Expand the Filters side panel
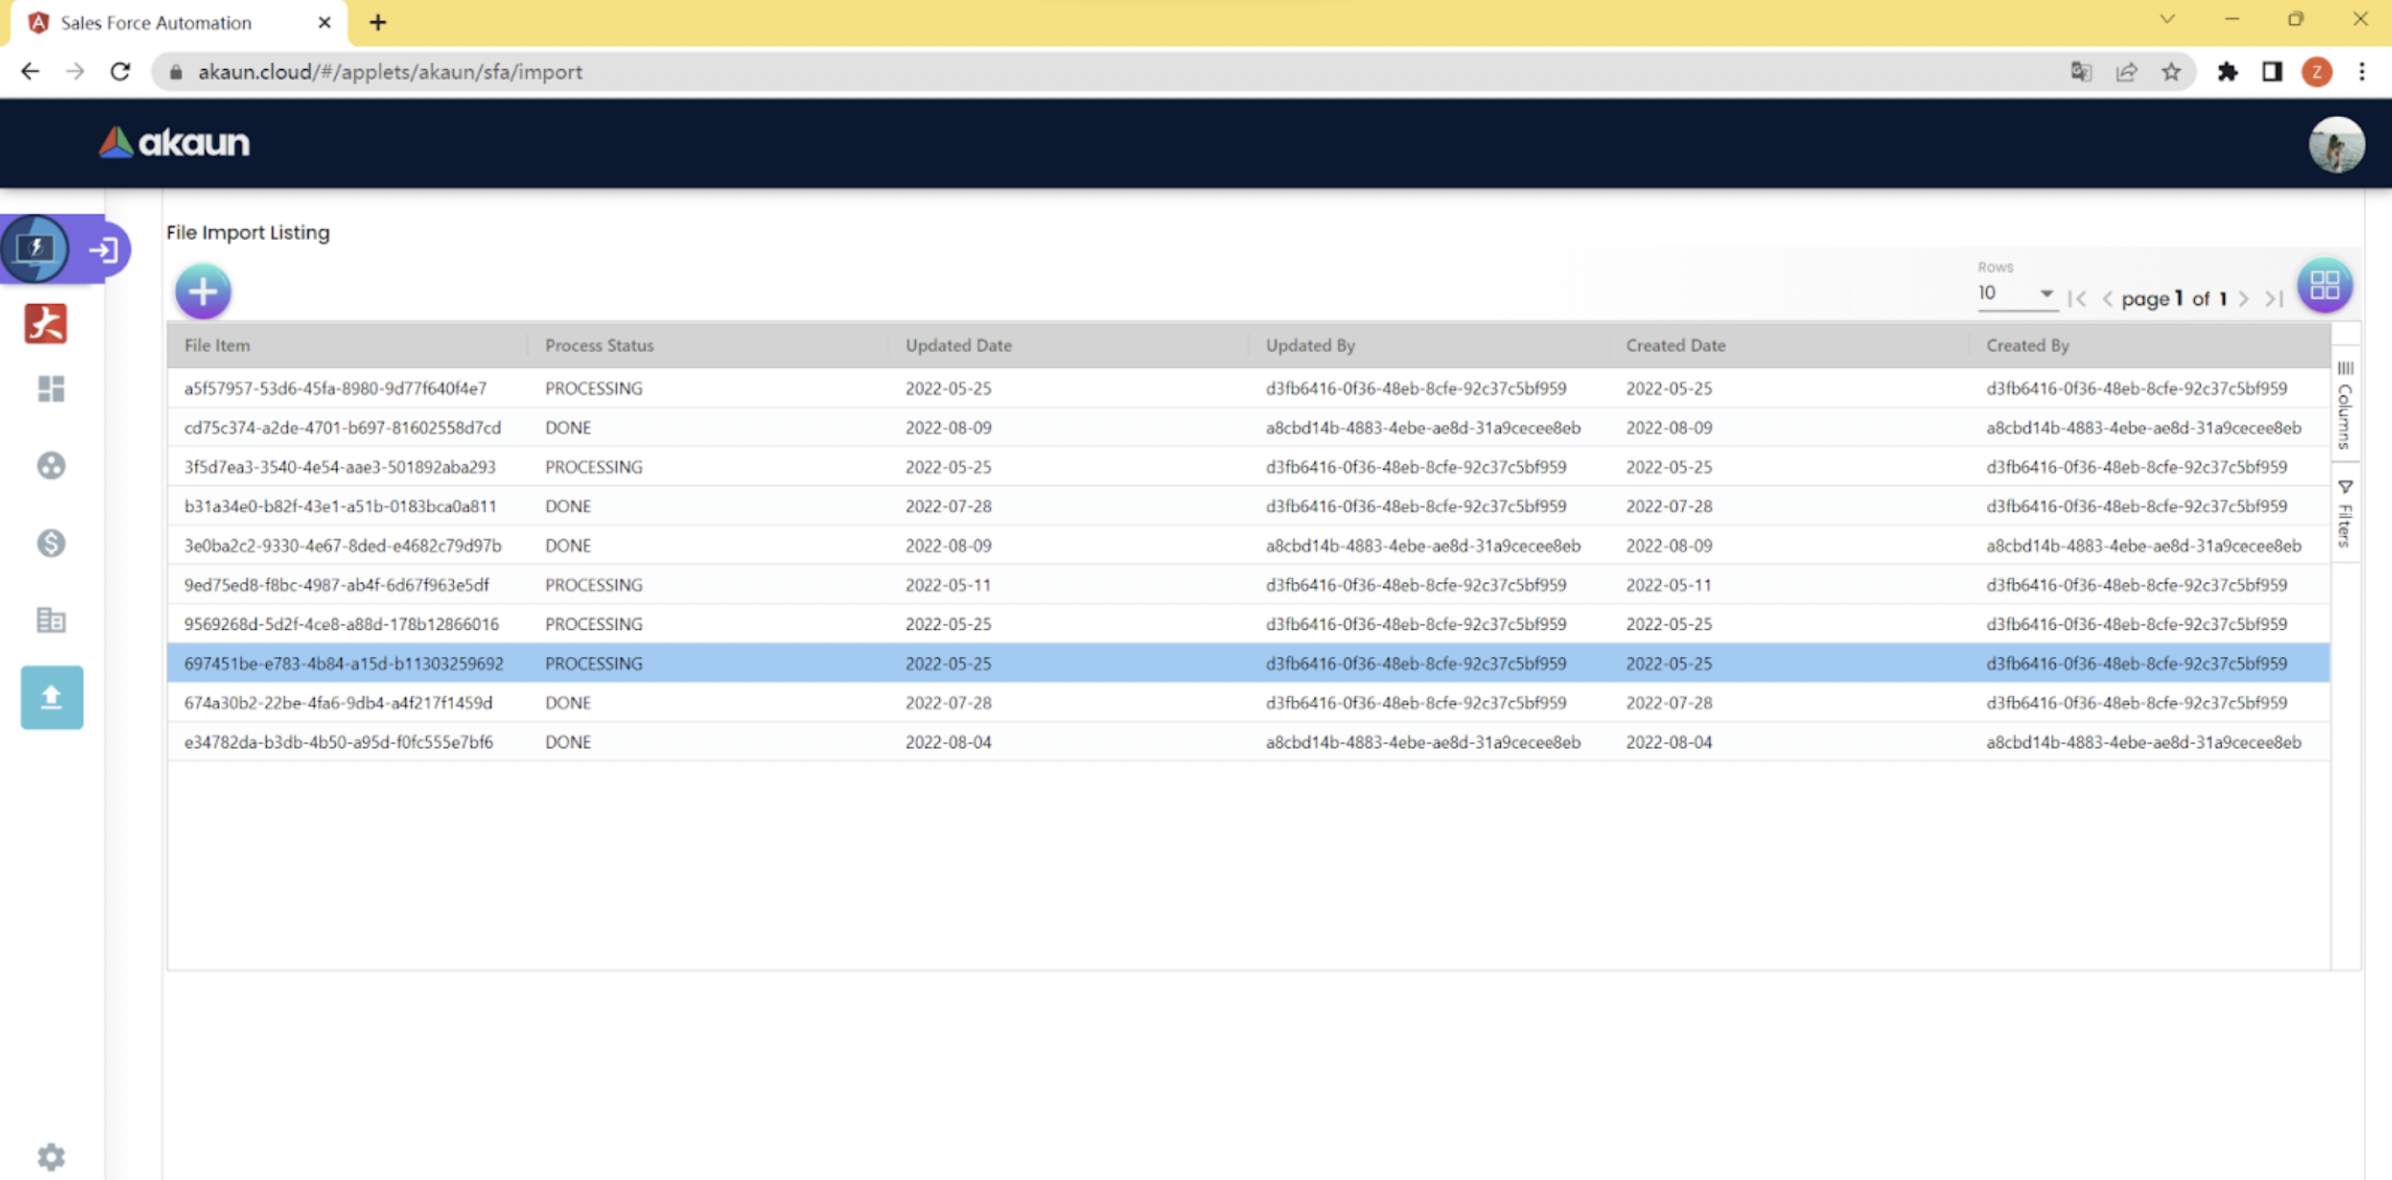 (x=2345, y=514)
